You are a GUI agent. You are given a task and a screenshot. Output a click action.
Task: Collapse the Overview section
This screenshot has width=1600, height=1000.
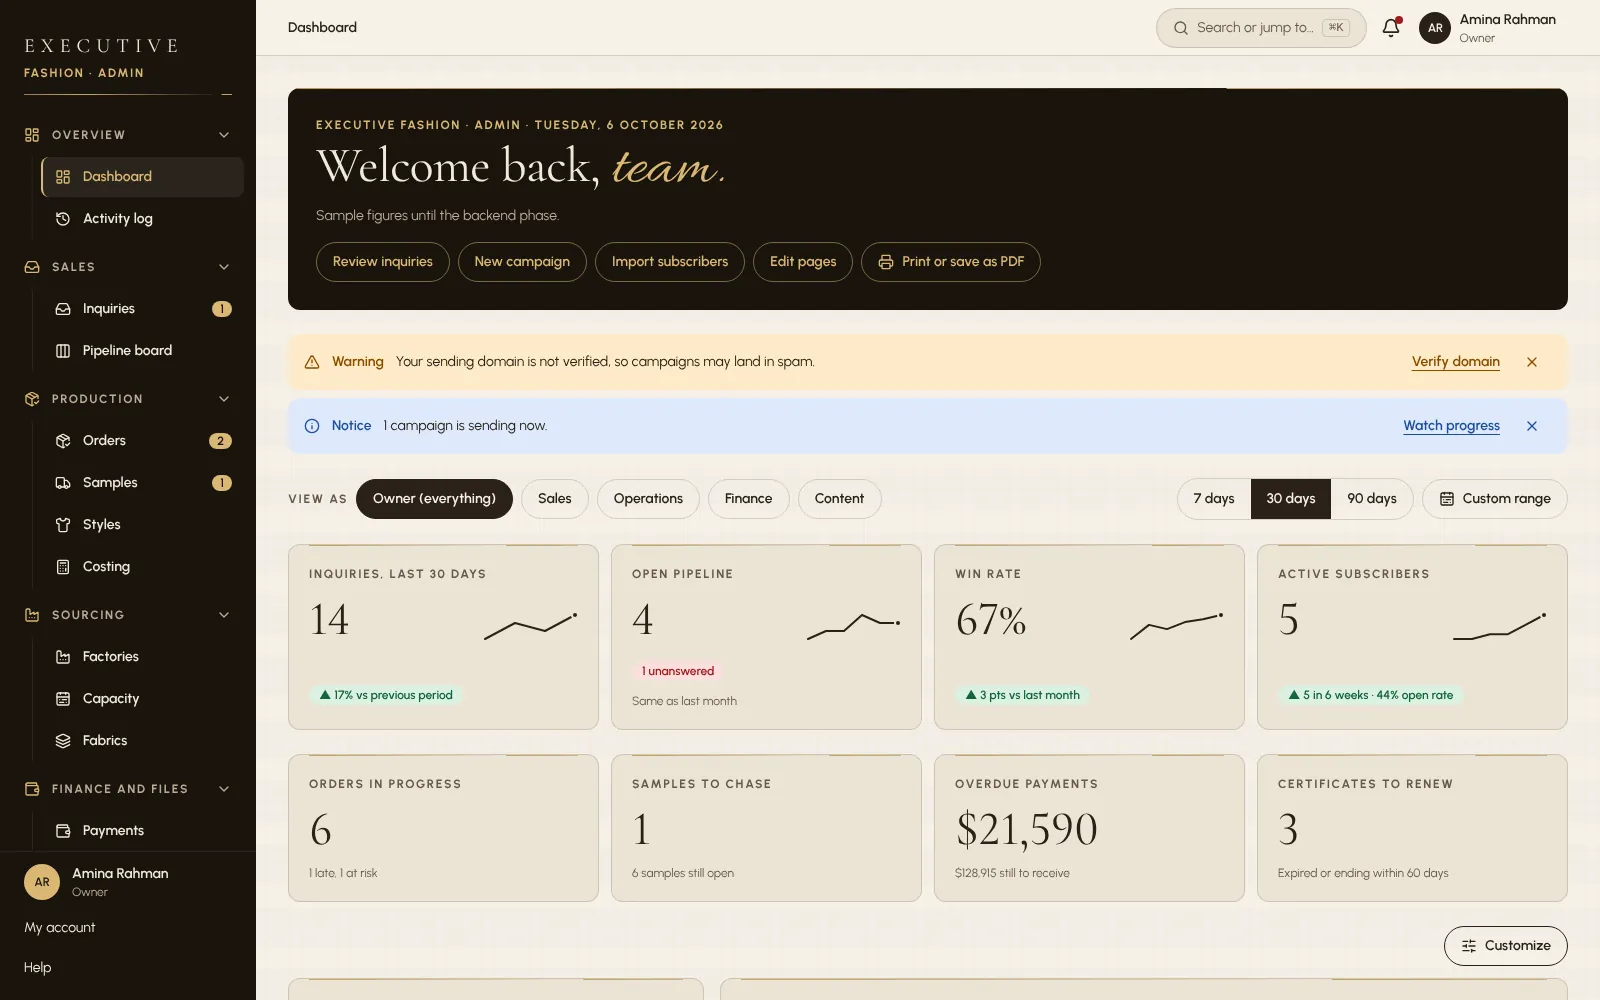point(128,135)
